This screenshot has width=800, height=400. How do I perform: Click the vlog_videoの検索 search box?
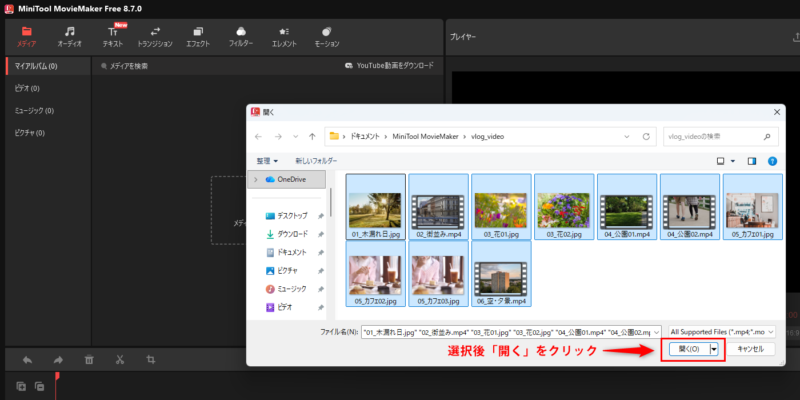point(720,137)
